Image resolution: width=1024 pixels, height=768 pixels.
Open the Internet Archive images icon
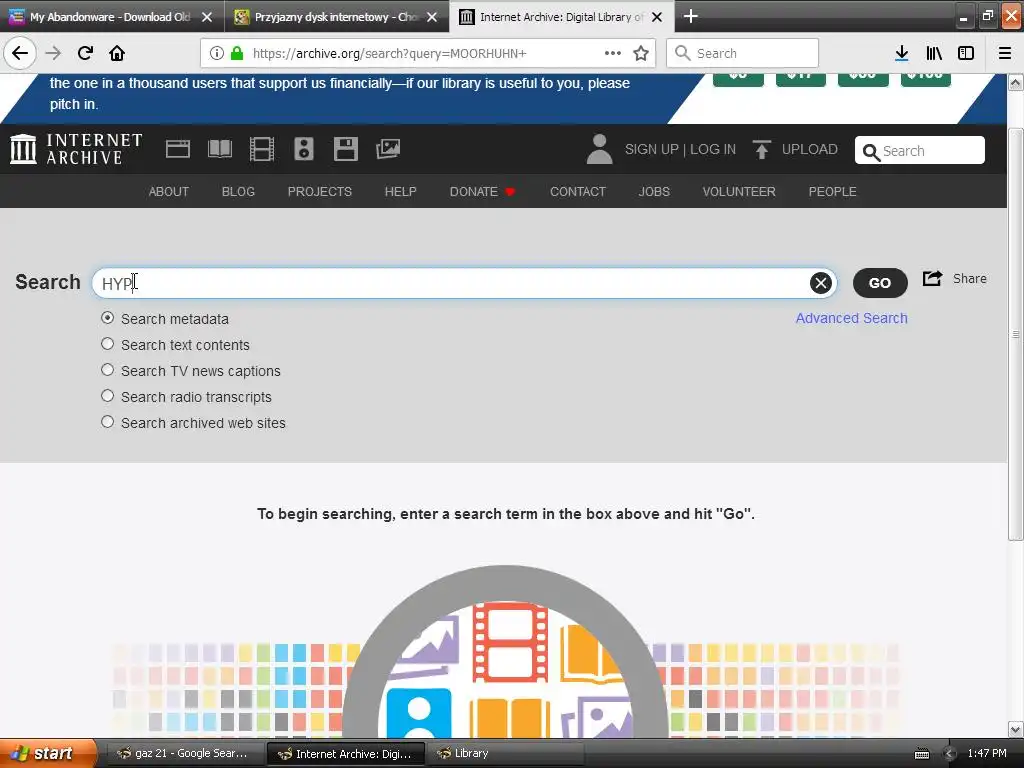tap(388, 149)
